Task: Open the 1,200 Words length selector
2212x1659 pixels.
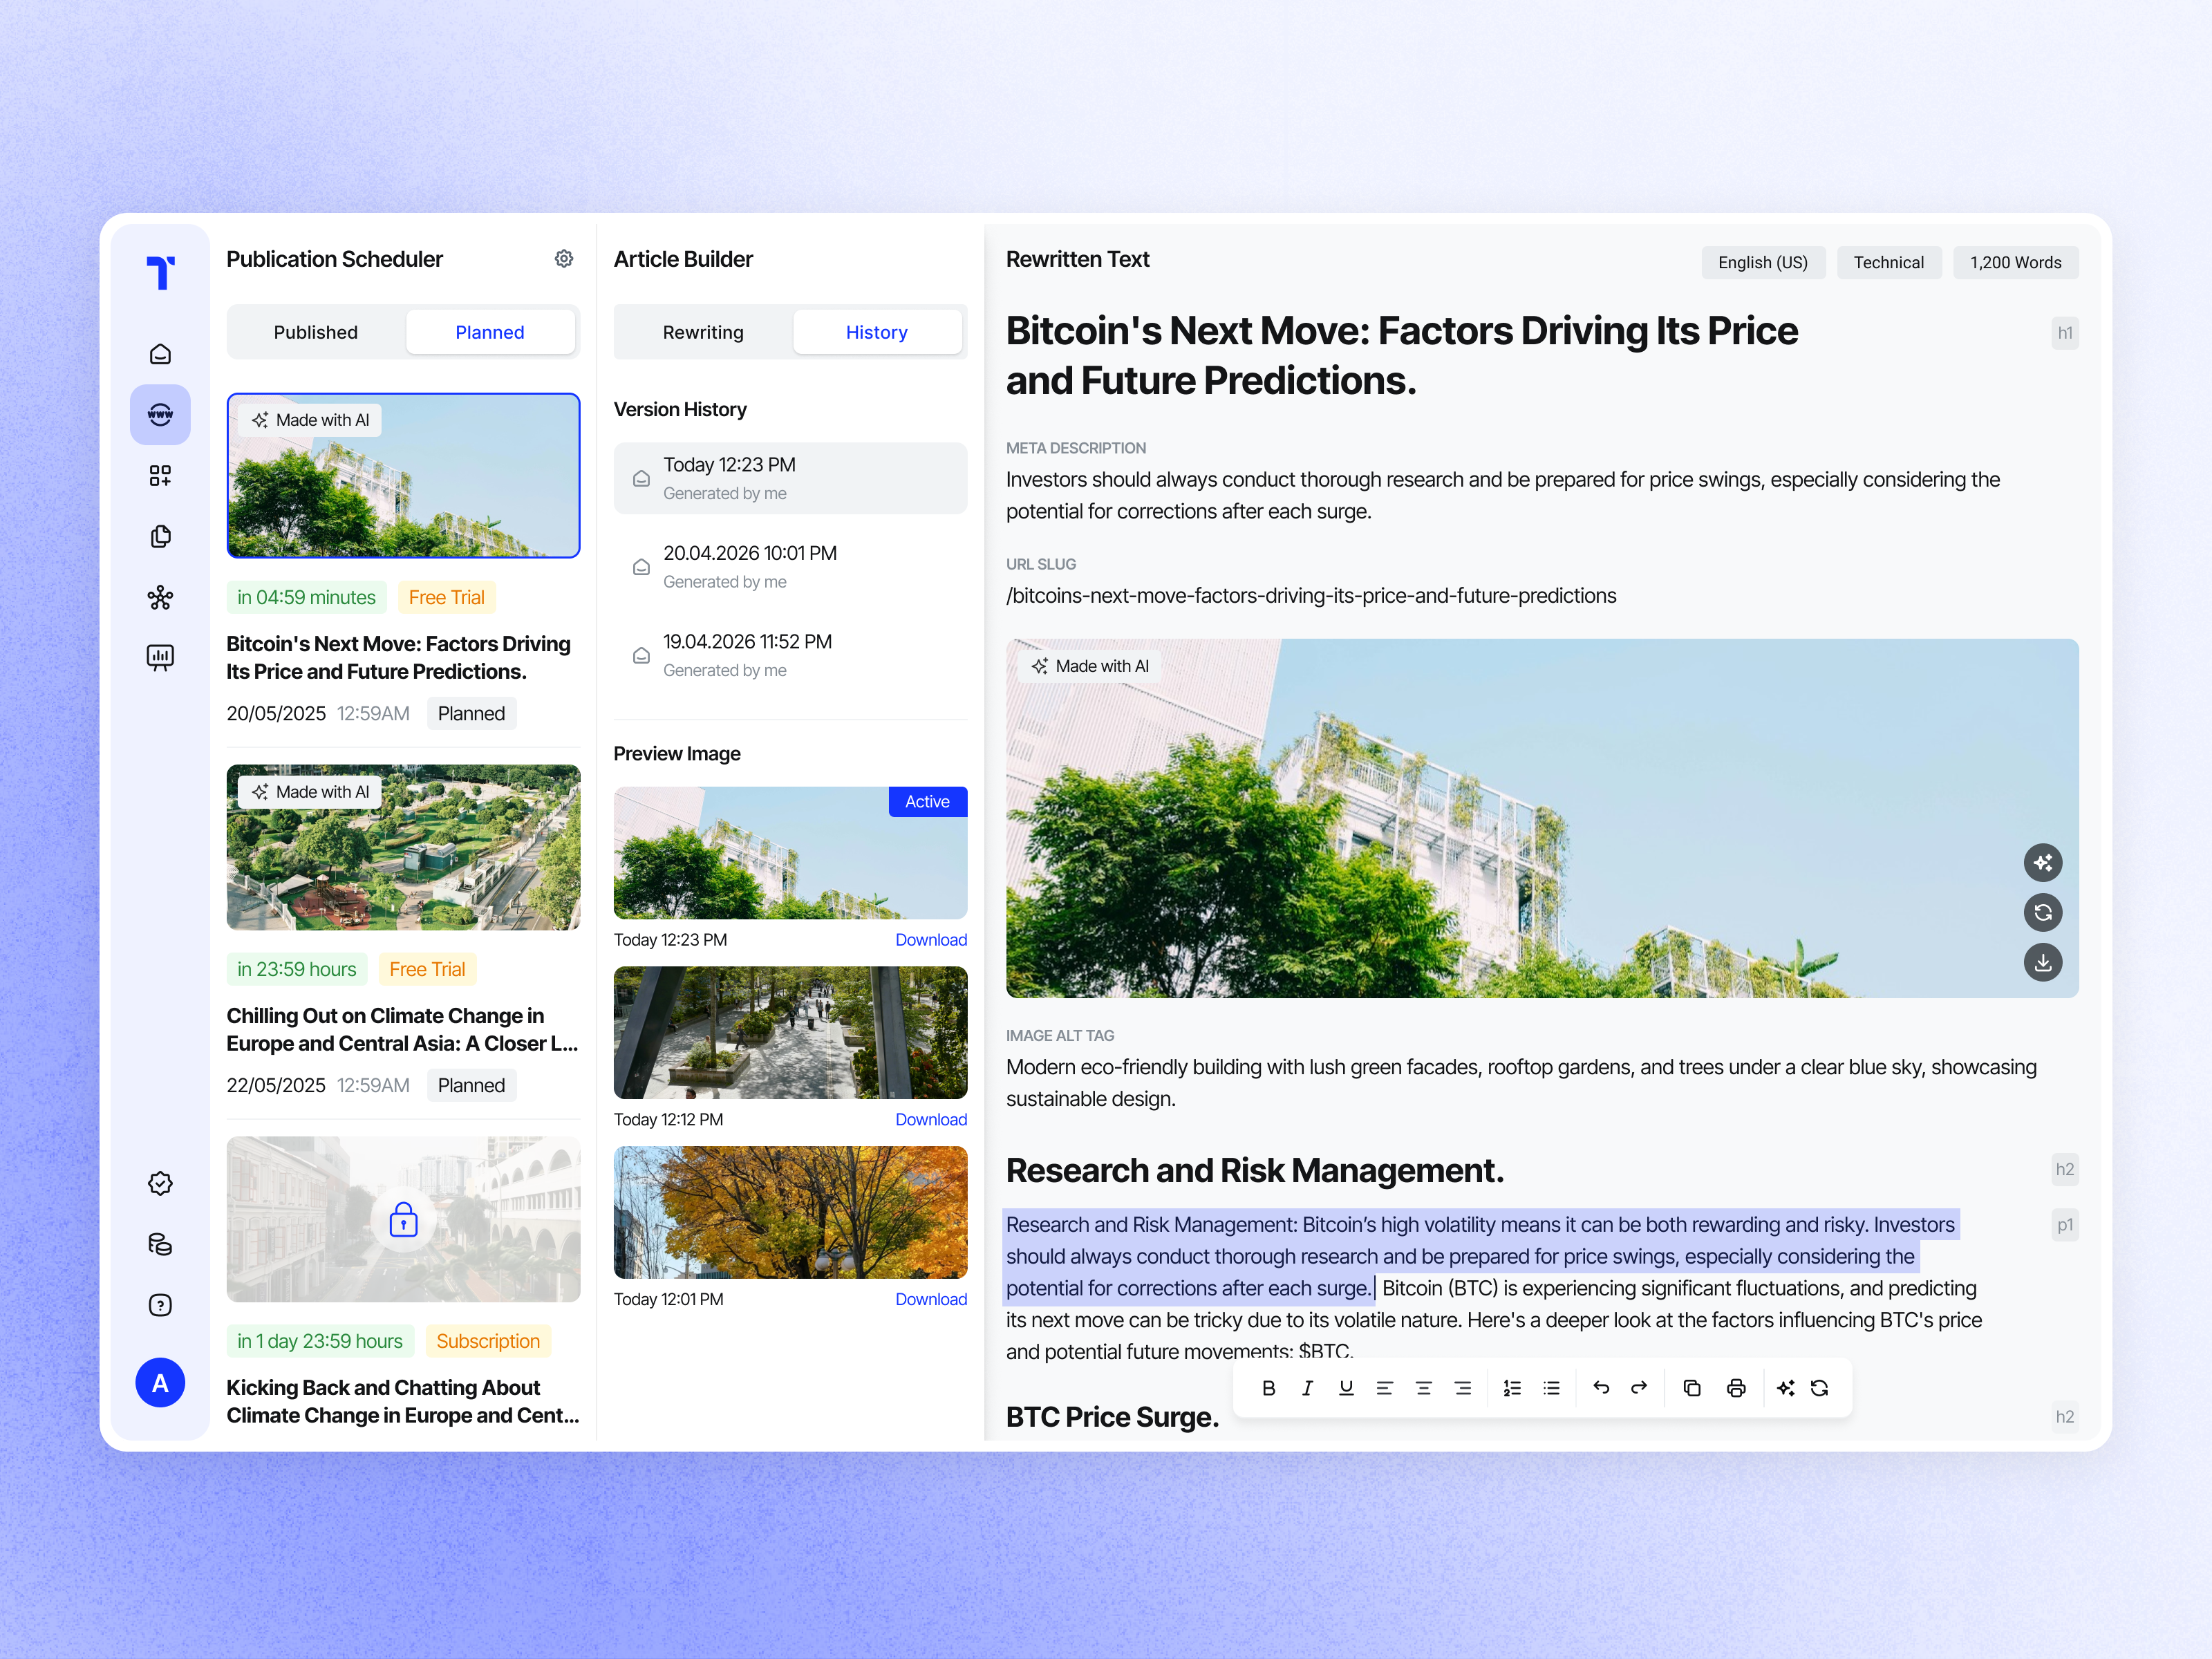Action: coord(2015,262)
